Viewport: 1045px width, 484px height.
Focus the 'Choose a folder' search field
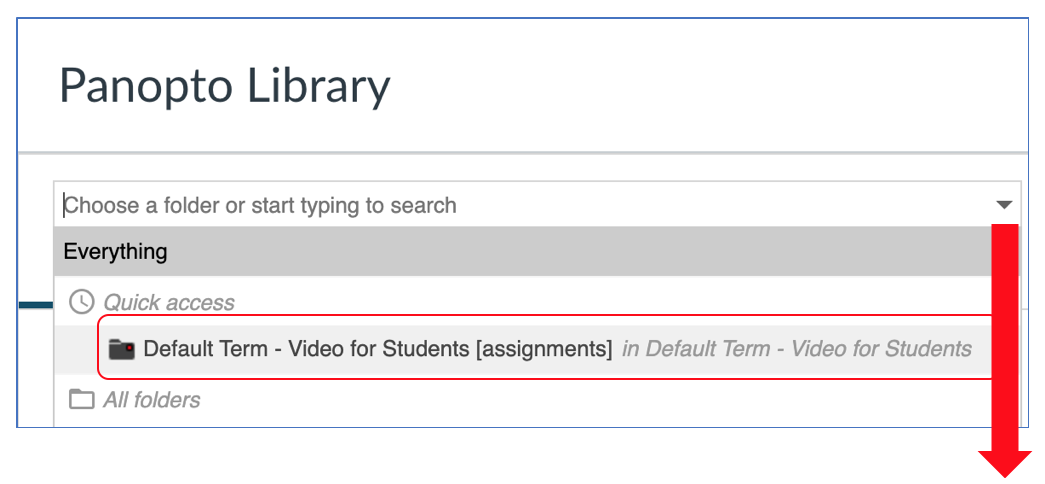[536, 205]
